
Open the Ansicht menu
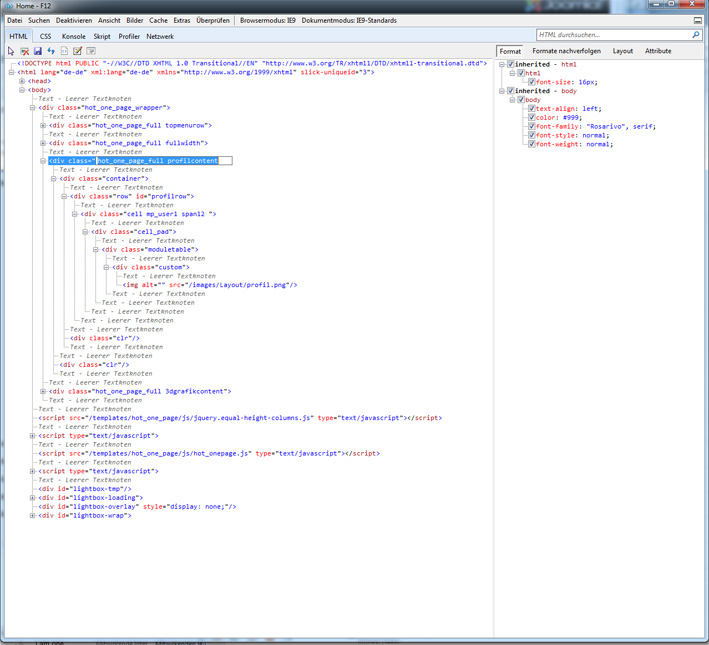[x=109, y=20]
